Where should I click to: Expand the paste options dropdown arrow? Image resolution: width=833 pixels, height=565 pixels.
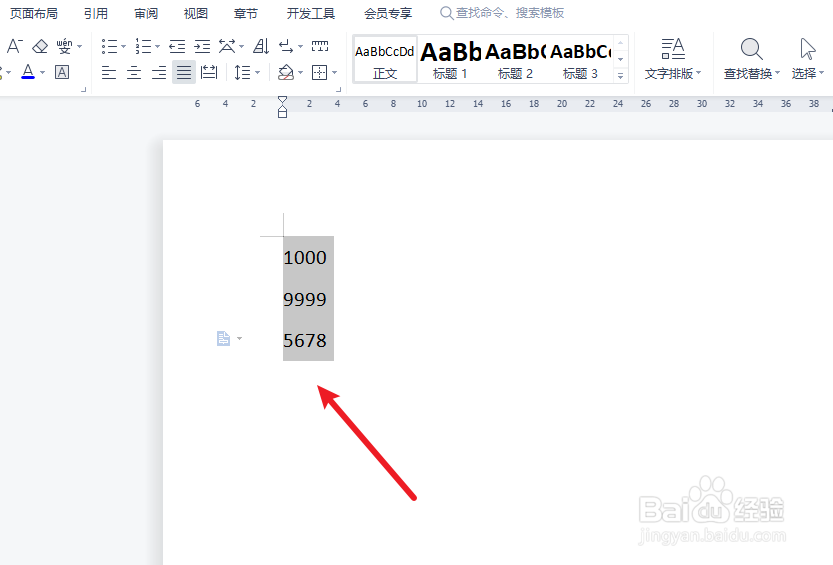point(240,338)
